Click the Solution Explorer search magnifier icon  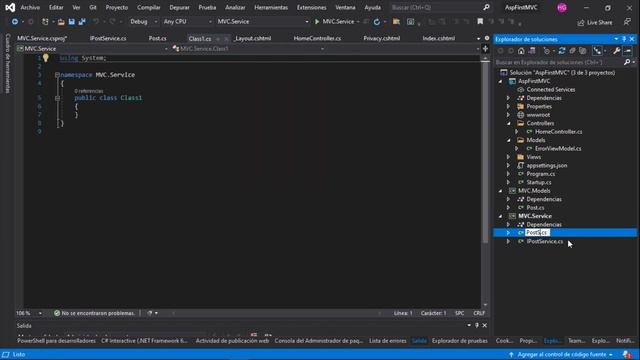[x=627, y=62]
